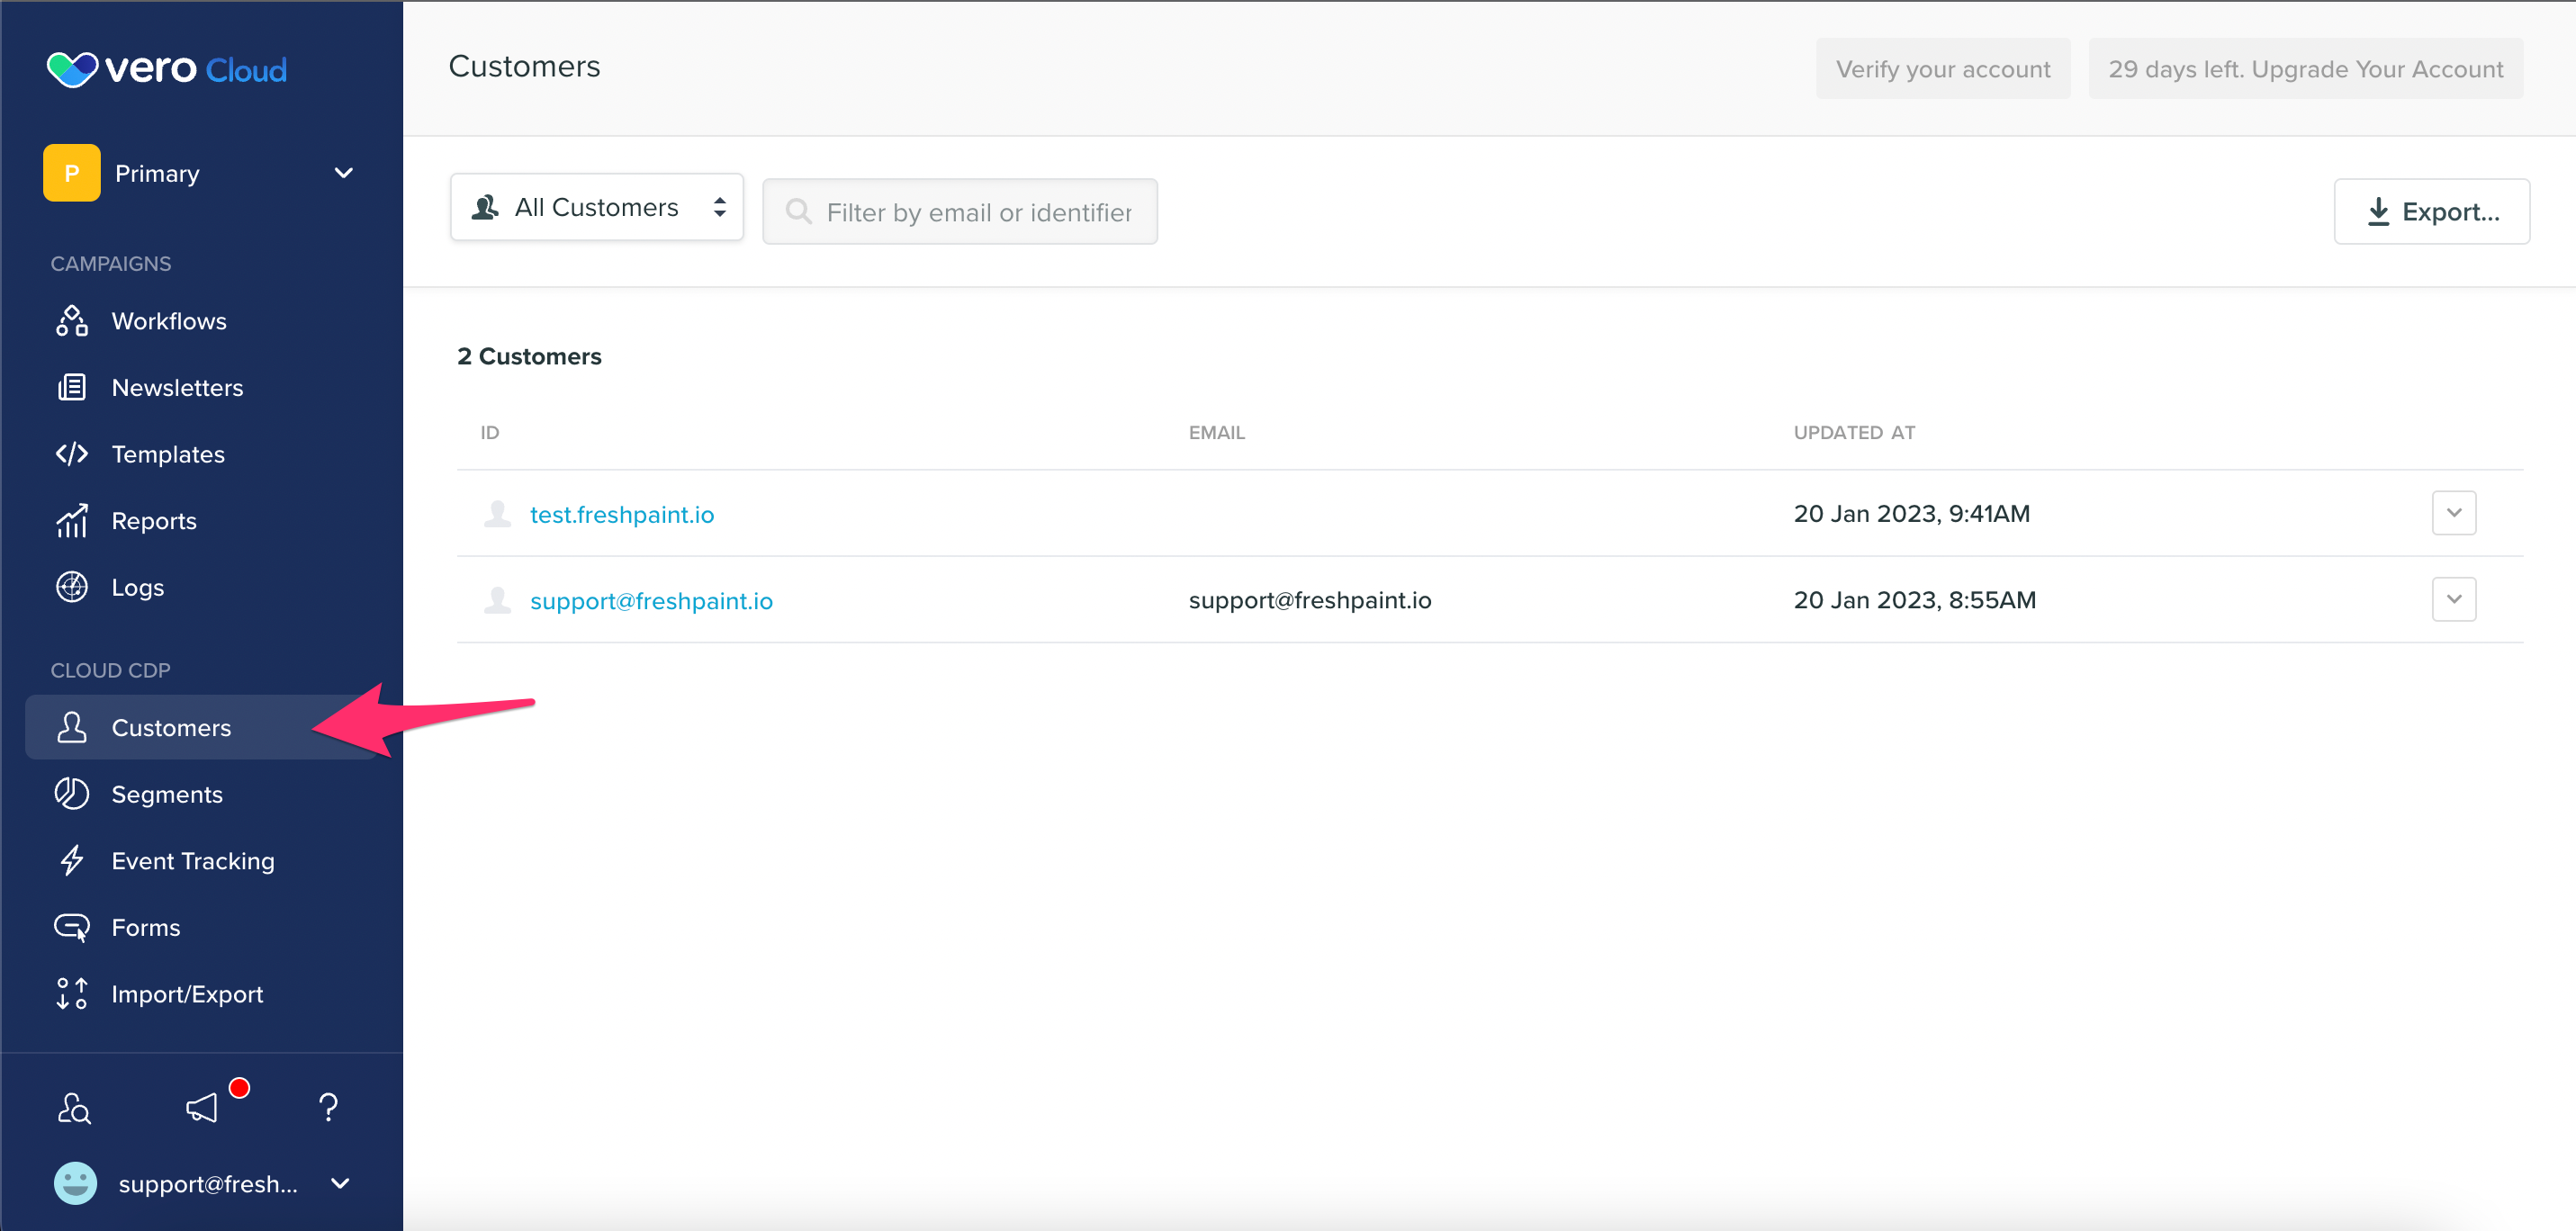Click the Event Tracking lightning icon
Viewport: 2576px width, 1231px height.
[x=72, y=860]
